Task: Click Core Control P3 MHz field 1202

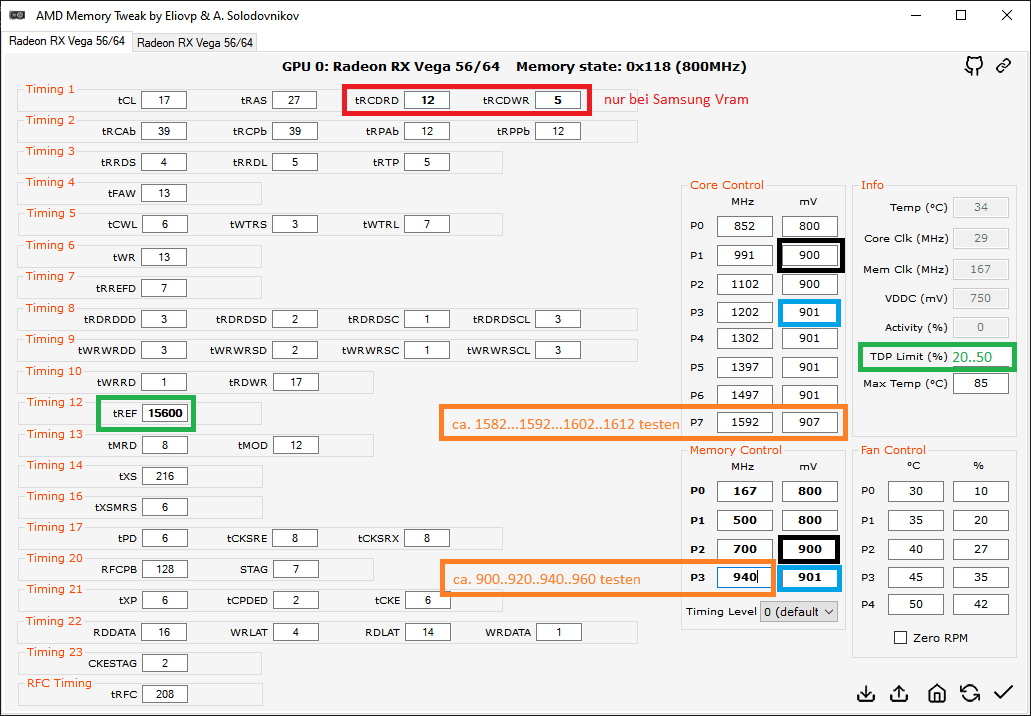Action: 744,312
